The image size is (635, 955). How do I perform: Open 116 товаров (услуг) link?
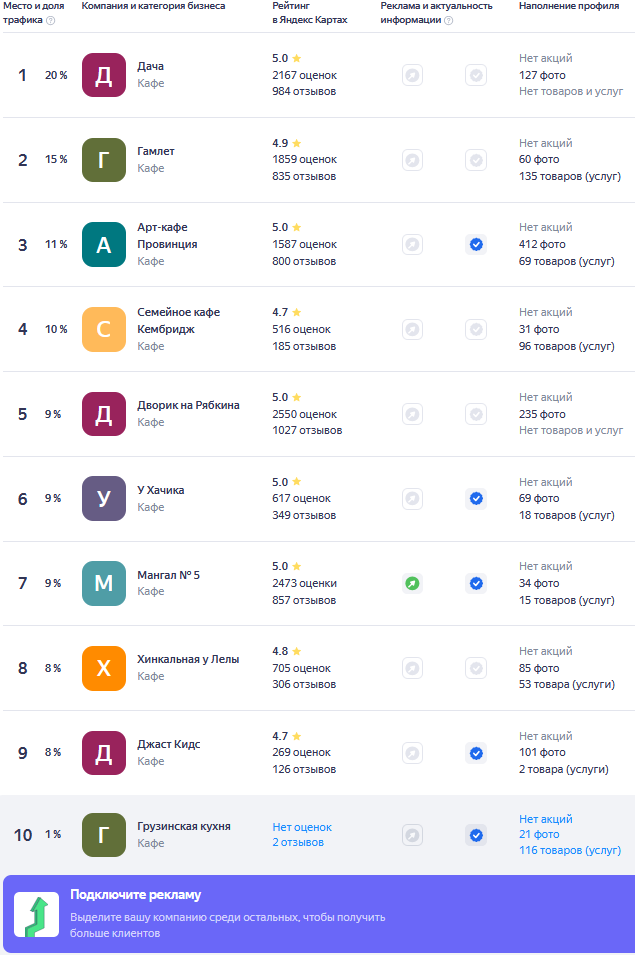pyautogui.click(x=570, y=850)
